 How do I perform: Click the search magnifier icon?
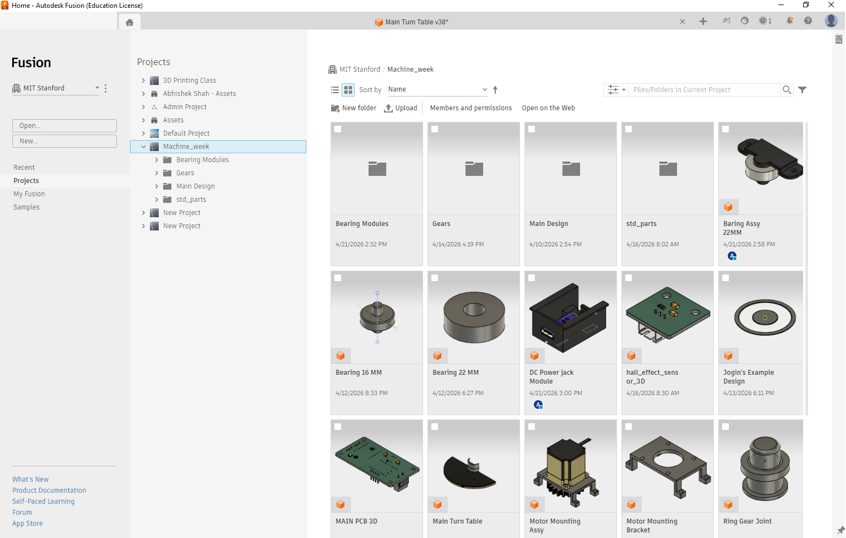(787, 90)
